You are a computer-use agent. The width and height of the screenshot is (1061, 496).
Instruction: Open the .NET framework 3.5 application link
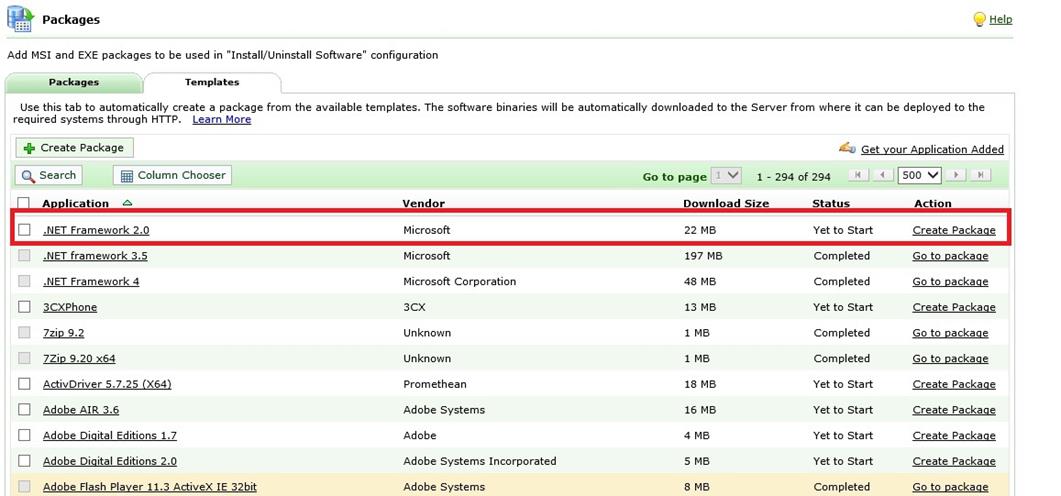click(95, 256)
